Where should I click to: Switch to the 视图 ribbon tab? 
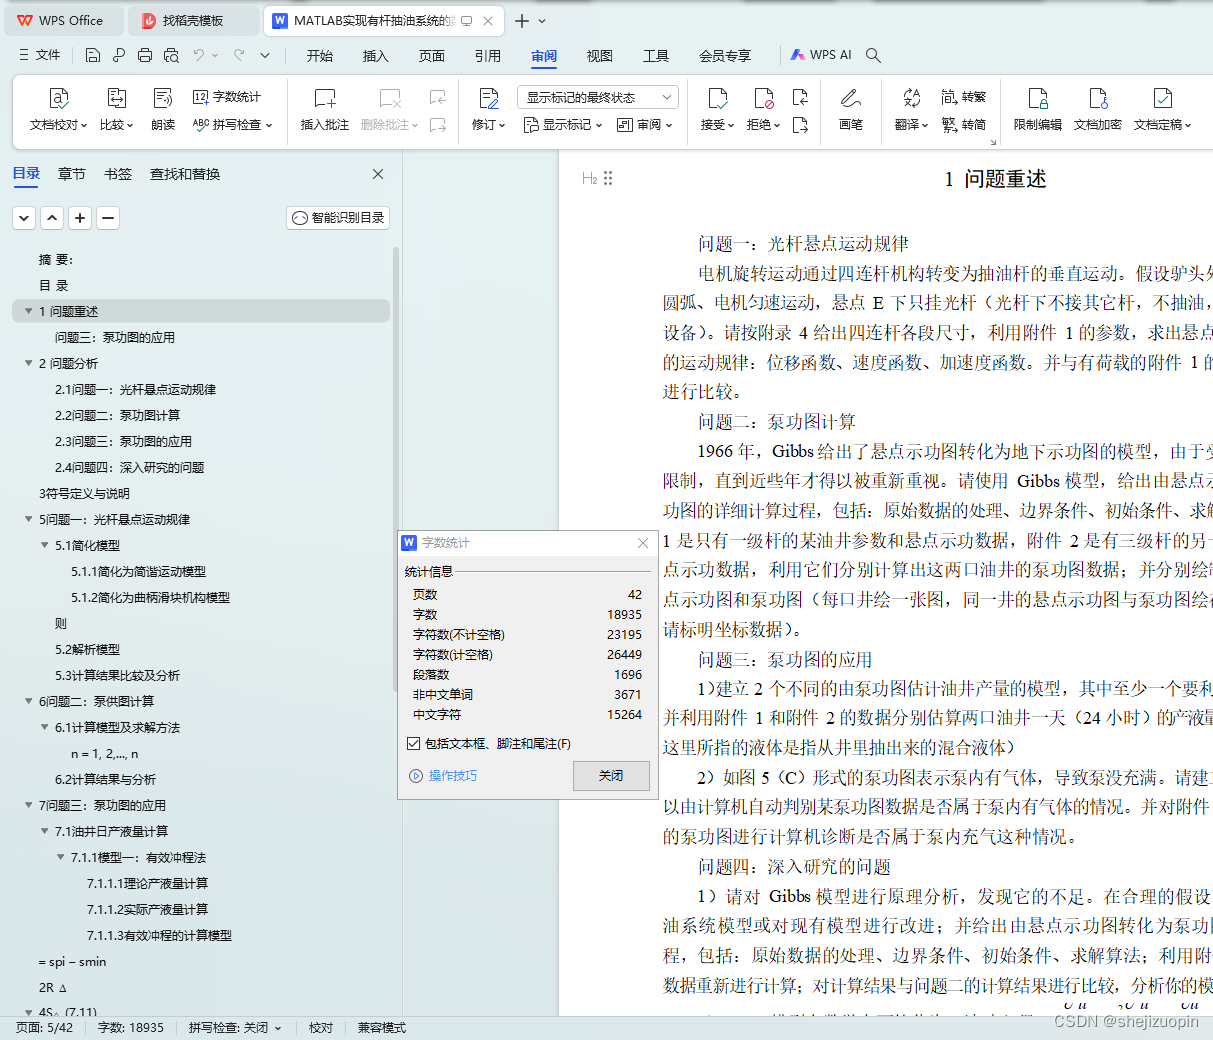tap(600, 56)
